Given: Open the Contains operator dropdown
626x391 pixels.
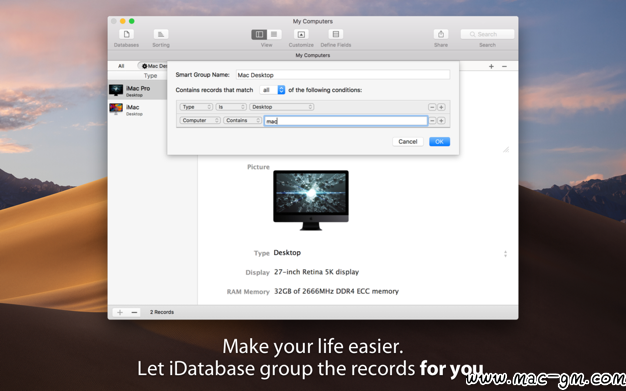Looking at the screenshot, I should click(x=242, y=120).
